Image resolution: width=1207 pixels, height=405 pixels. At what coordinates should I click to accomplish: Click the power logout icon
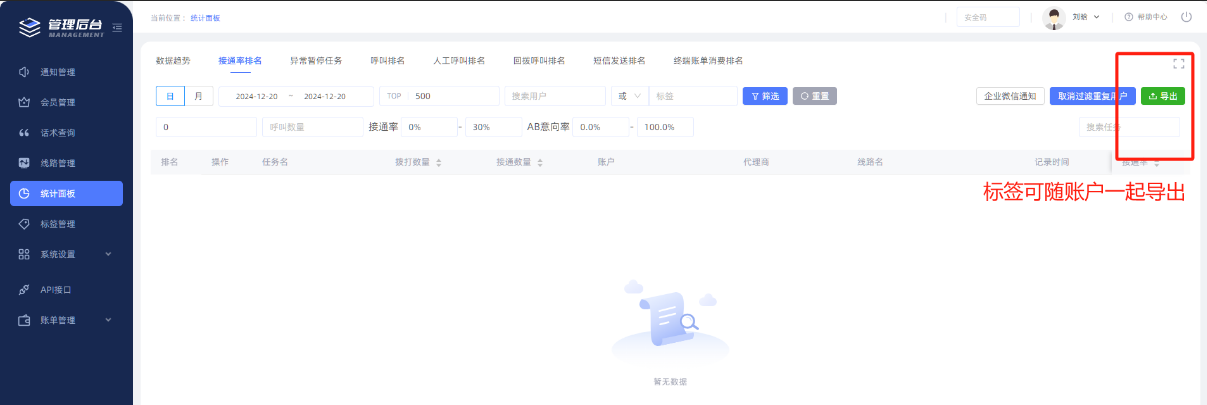pyautogui.click(x=1186, y=17)
